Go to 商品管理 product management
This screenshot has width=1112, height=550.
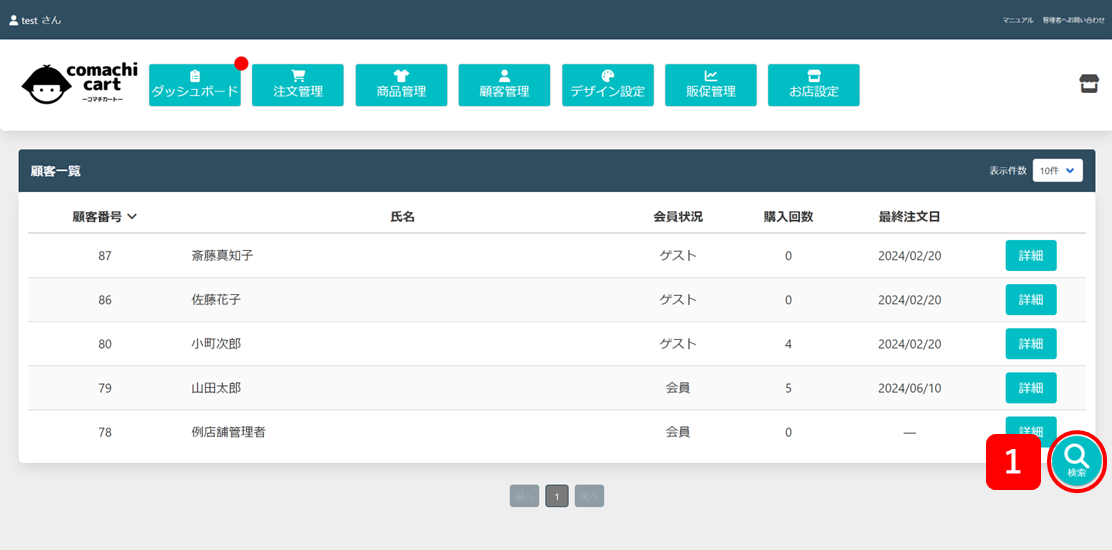click(401, 85)
